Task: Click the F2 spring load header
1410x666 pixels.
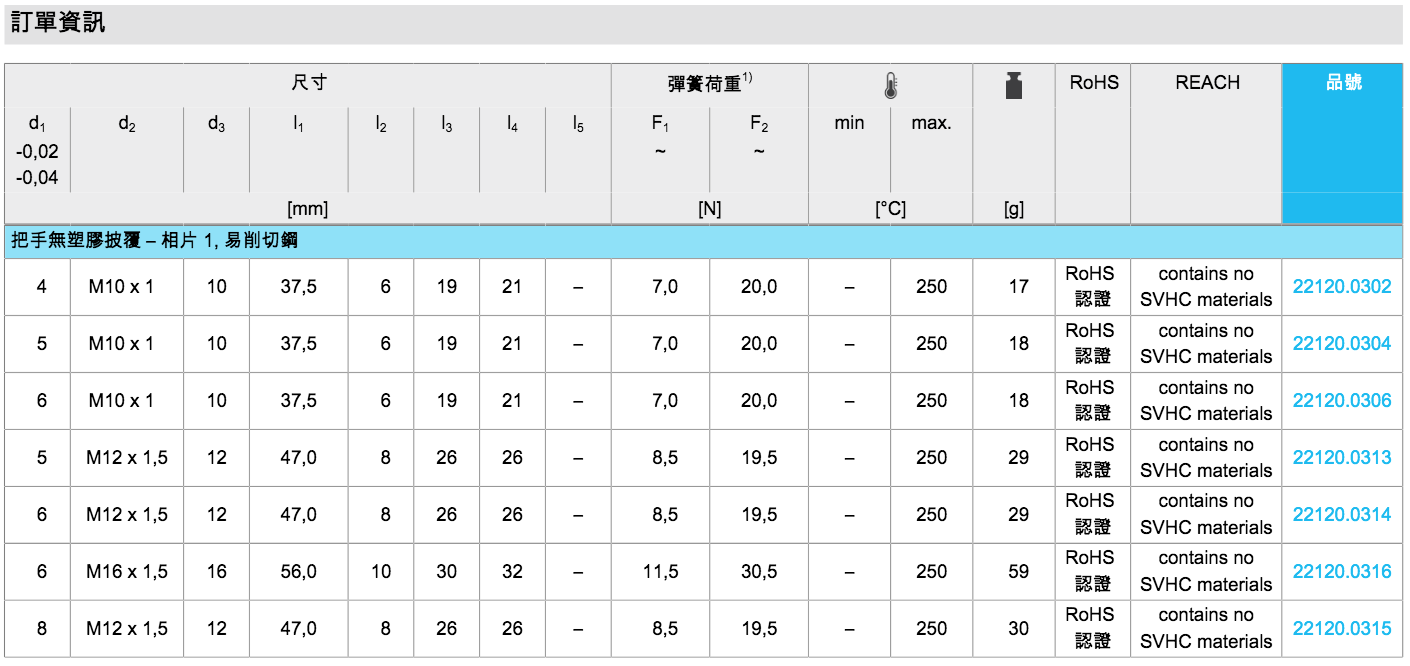Action: point(759,124)
